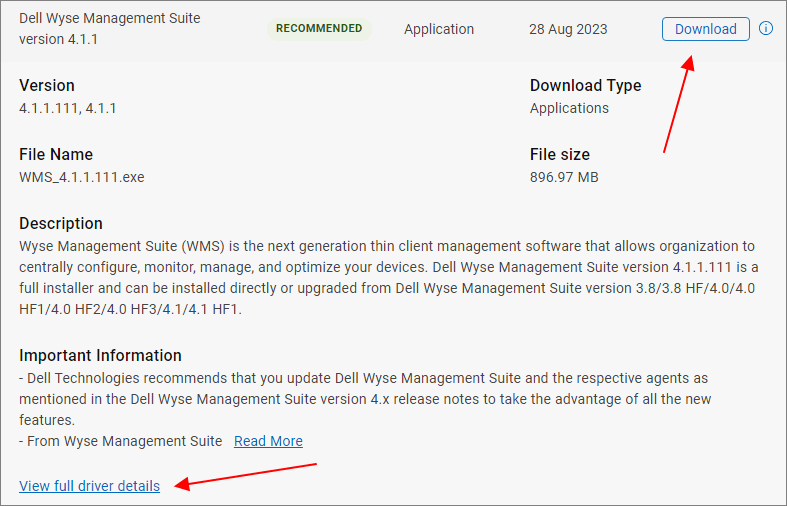Screen dimensions: 787x506
Task: Open the info icon beside Download
Action: click(766, 29)
